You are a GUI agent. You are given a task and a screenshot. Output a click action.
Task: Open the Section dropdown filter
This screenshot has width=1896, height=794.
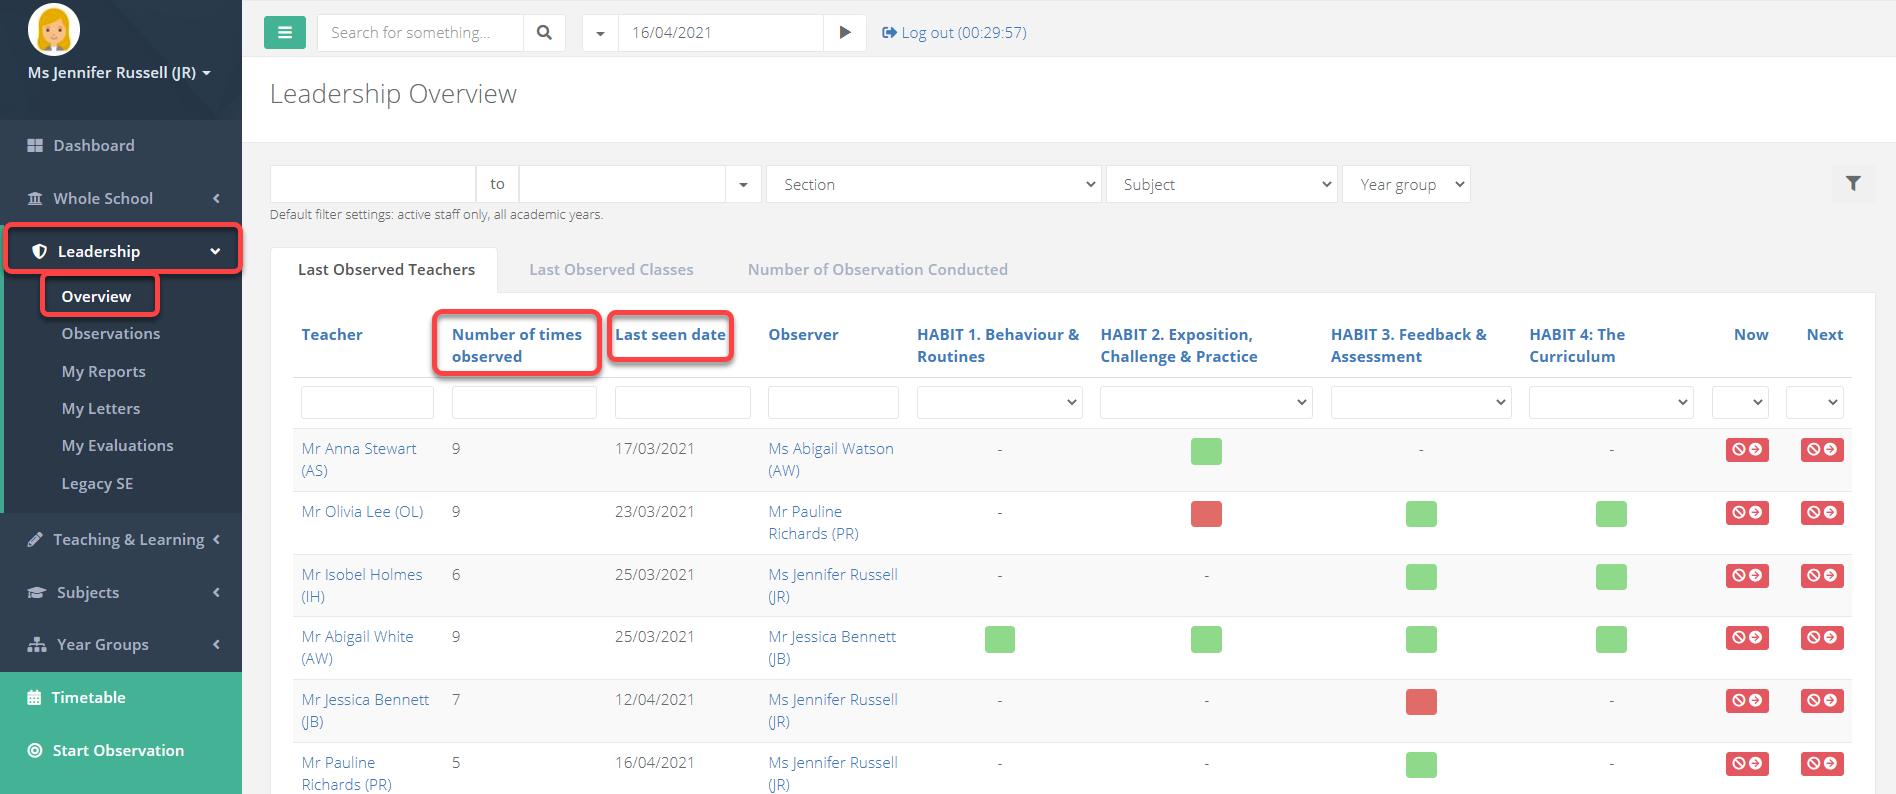point(934,184)
